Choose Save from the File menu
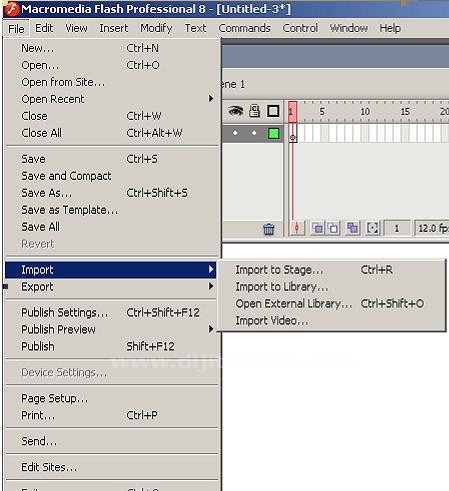449x491 pixels. point(111,159)
